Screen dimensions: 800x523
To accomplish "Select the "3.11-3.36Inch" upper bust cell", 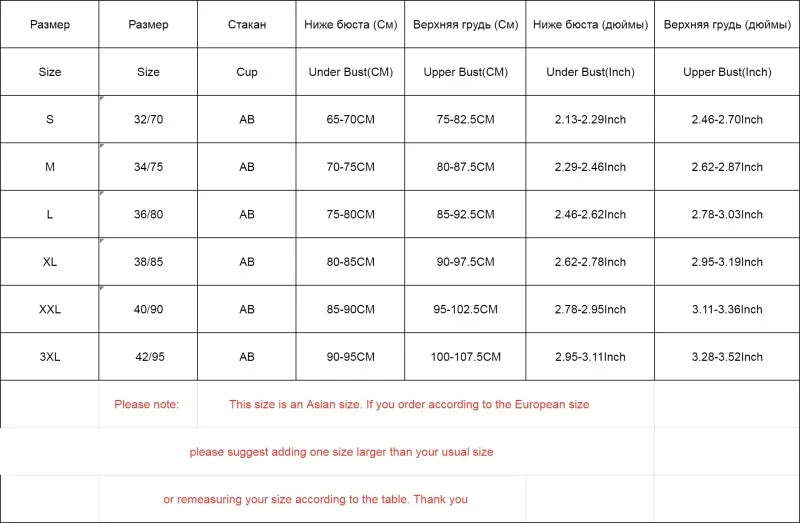I will [727, 310].
